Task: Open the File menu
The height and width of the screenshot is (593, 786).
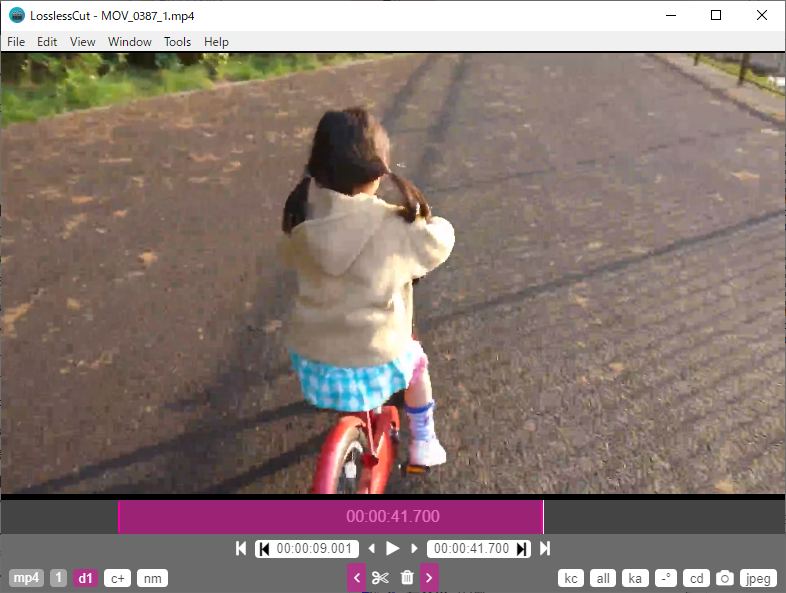Action: [16, 42]
